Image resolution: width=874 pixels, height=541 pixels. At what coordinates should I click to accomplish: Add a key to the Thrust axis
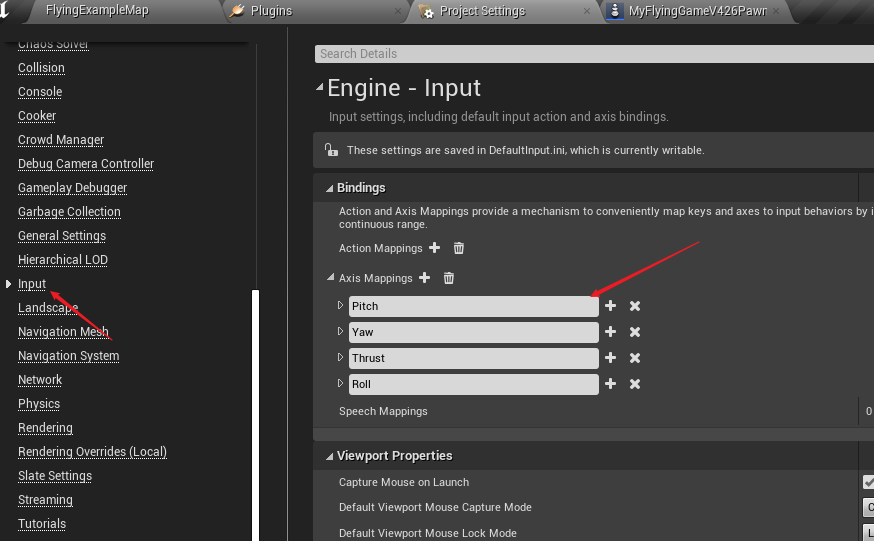[610, 358]
